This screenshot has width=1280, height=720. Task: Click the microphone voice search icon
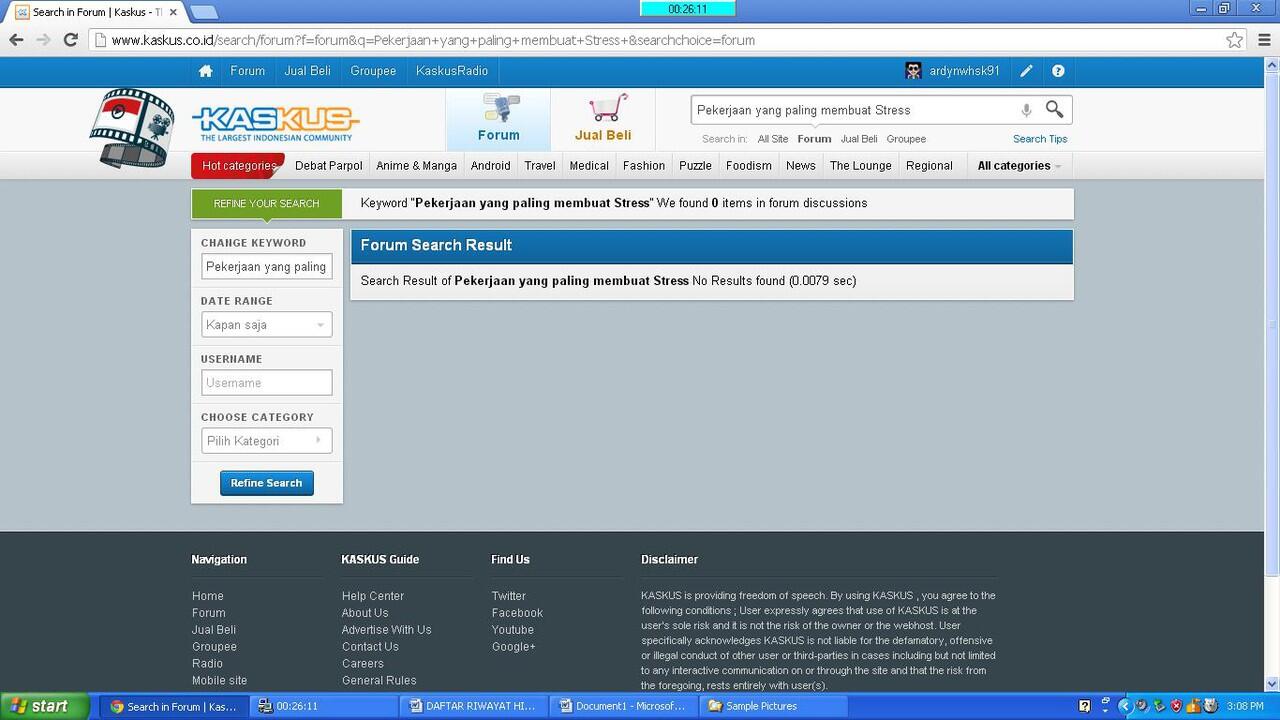(1026, 110)
